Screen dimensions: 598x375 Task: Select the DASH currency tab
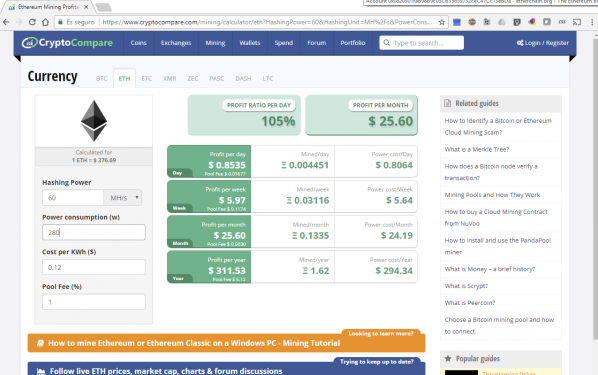243,79
